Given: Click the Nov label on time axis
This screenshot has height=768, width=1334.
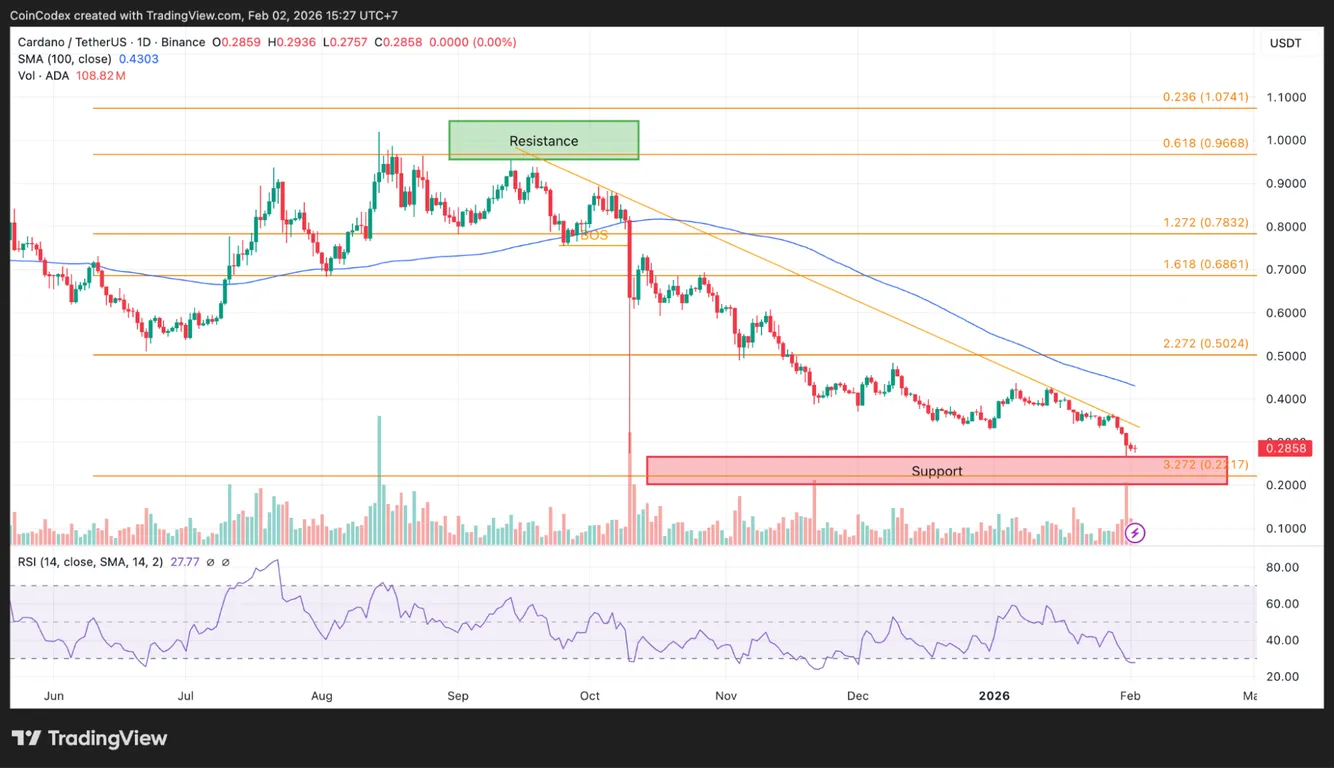Looking at the screenshot, I should (x=726, y=695).
